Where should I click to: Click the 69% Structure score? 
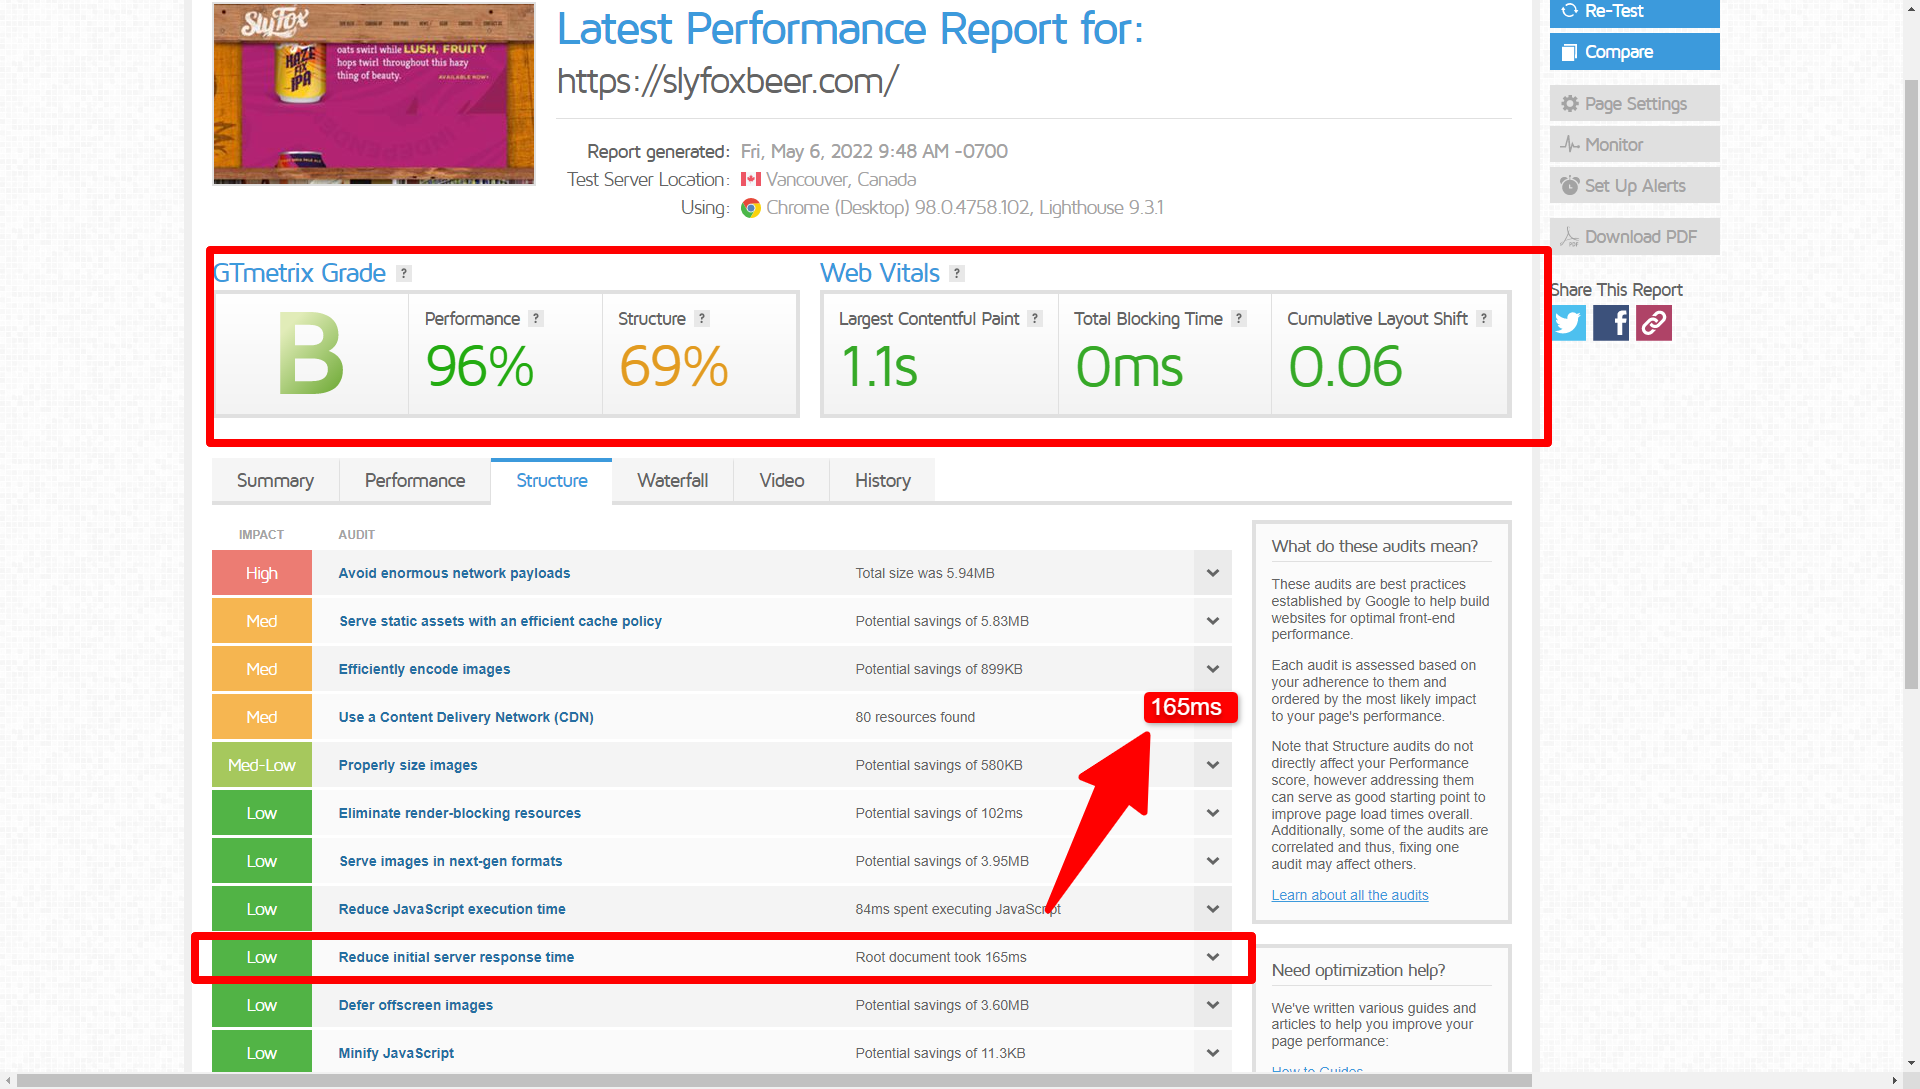tap(673, 366)
